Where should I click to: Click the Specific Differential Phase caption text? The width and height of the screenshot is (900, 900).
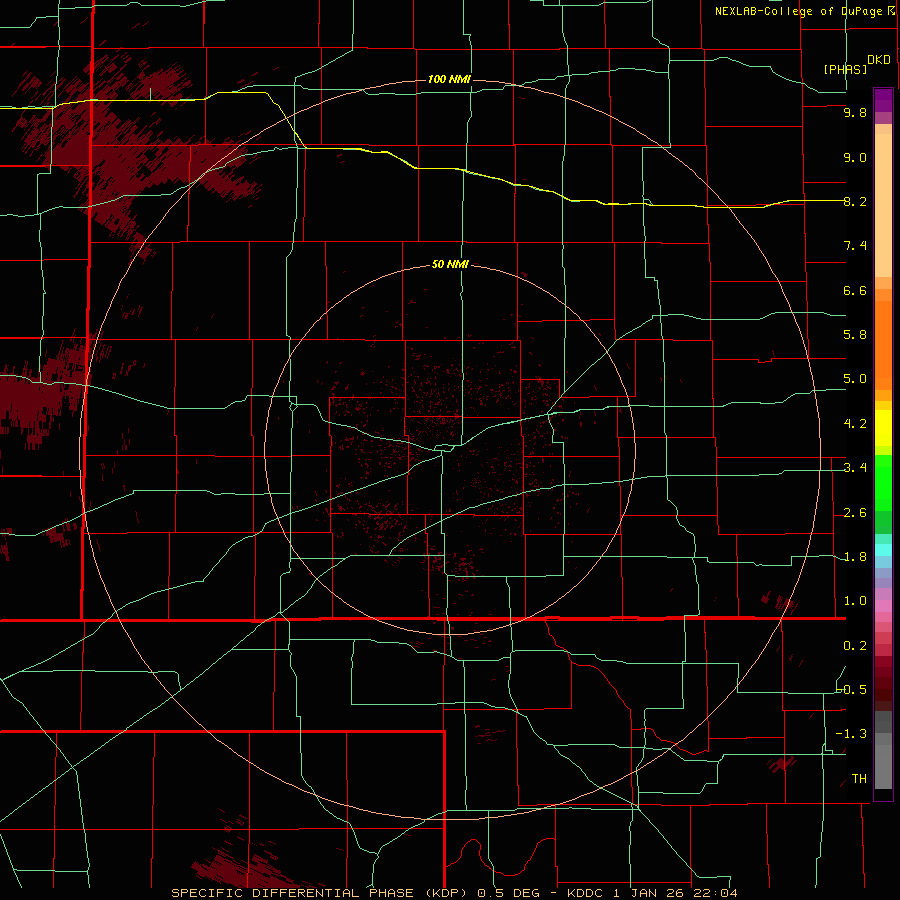point(454,893)
